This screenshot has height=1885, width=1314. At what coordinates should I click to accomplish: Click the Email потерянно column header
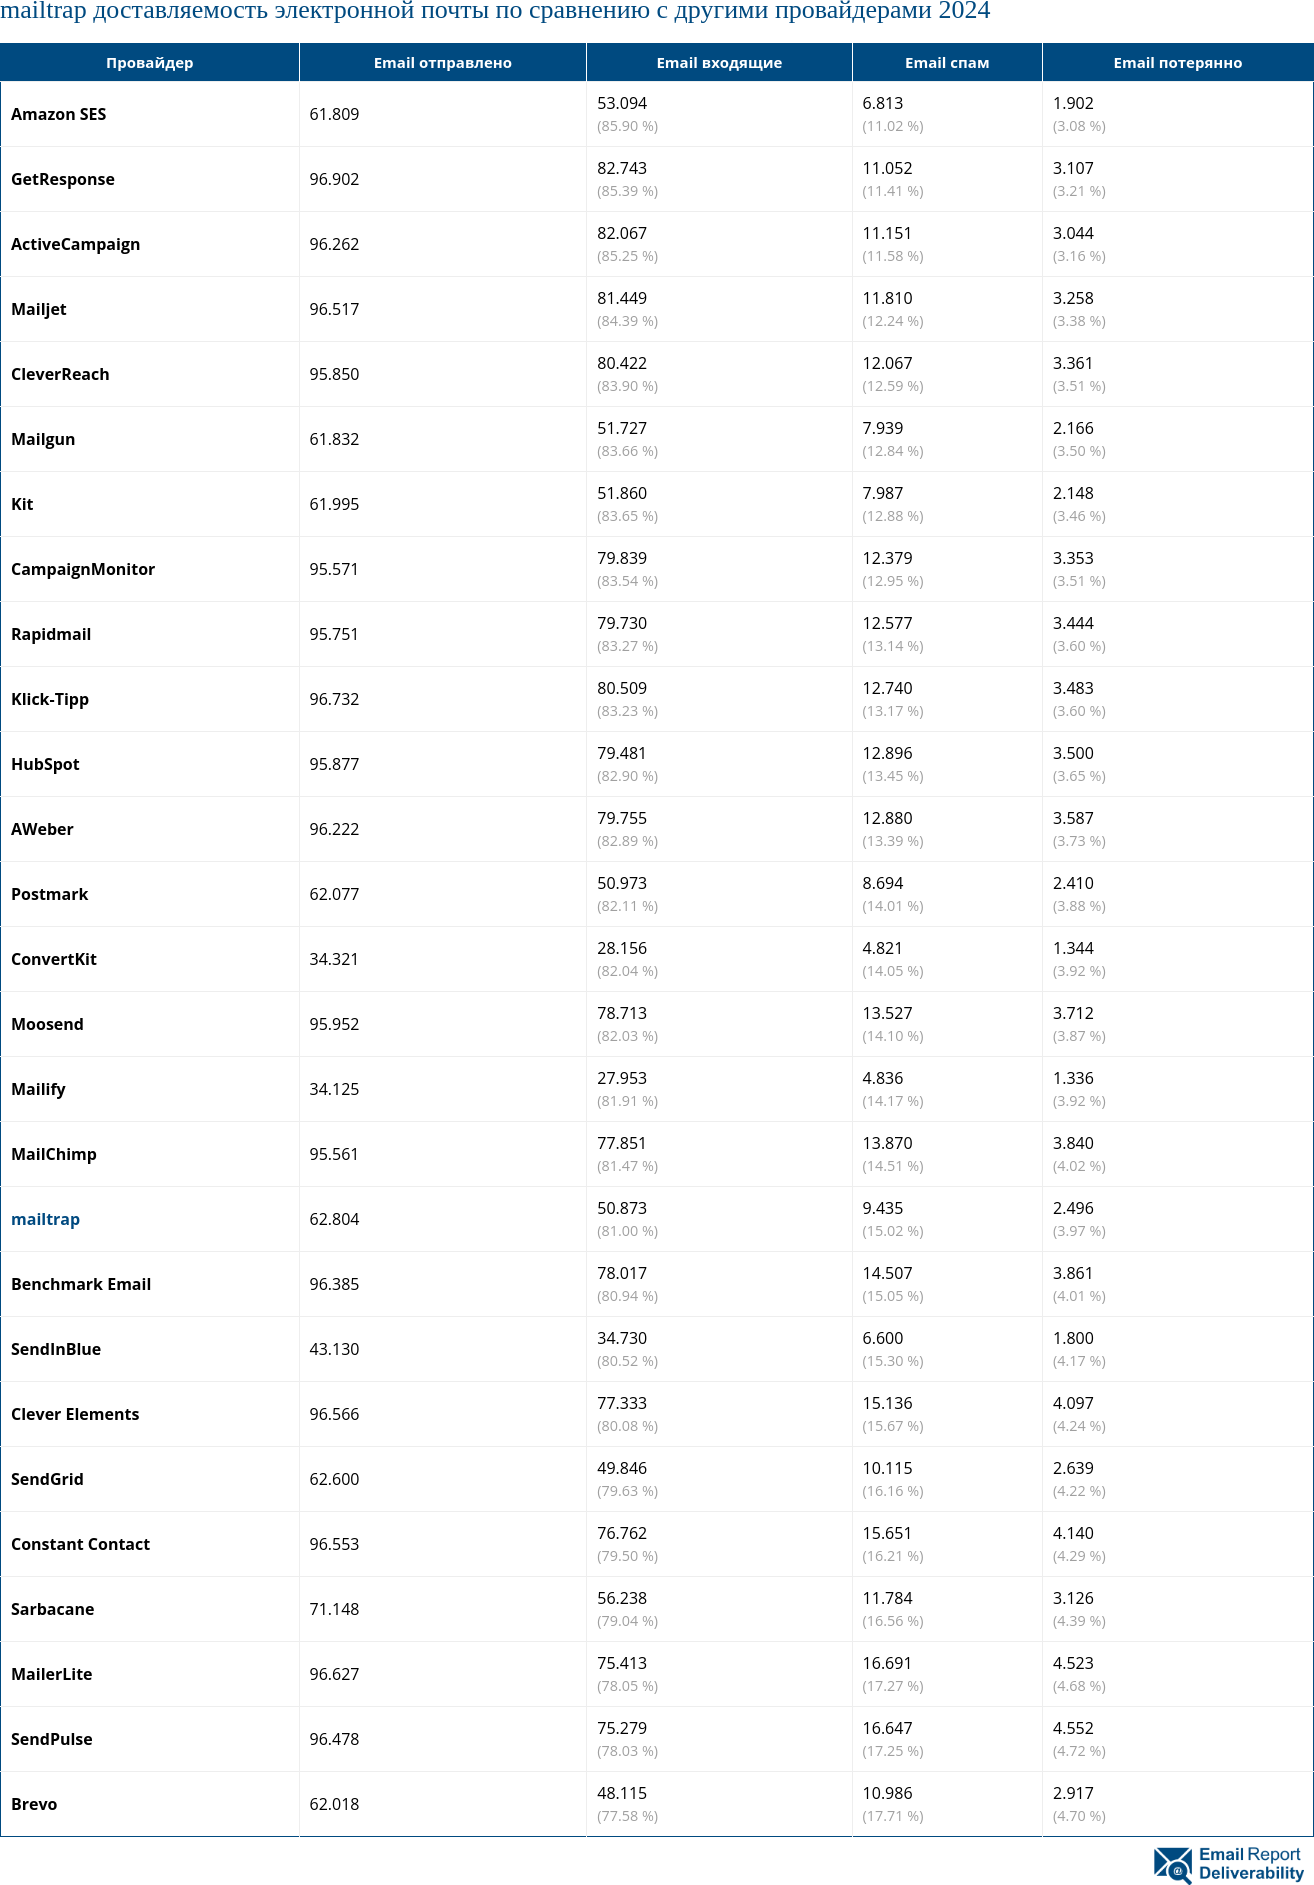tap(1177, 63)
